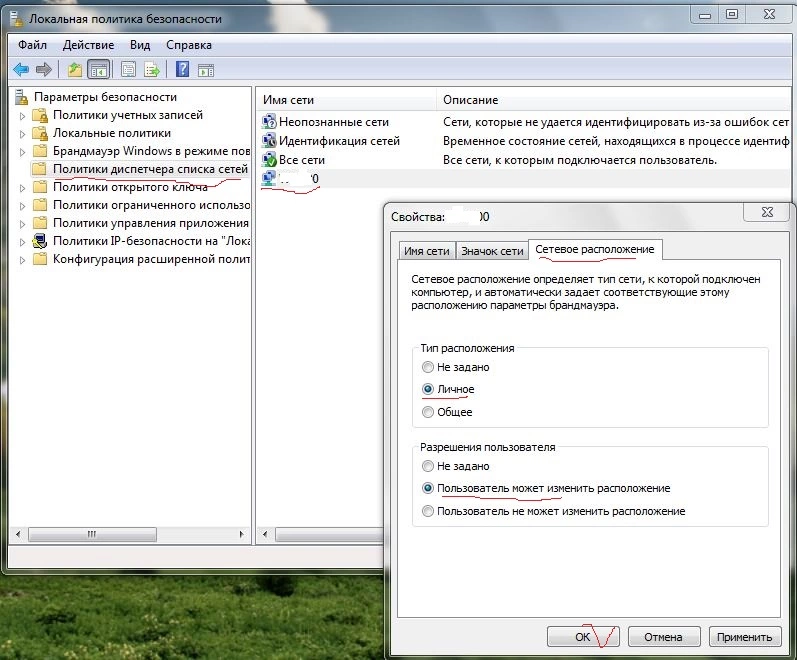Click the Описание column header

(470, 100)
